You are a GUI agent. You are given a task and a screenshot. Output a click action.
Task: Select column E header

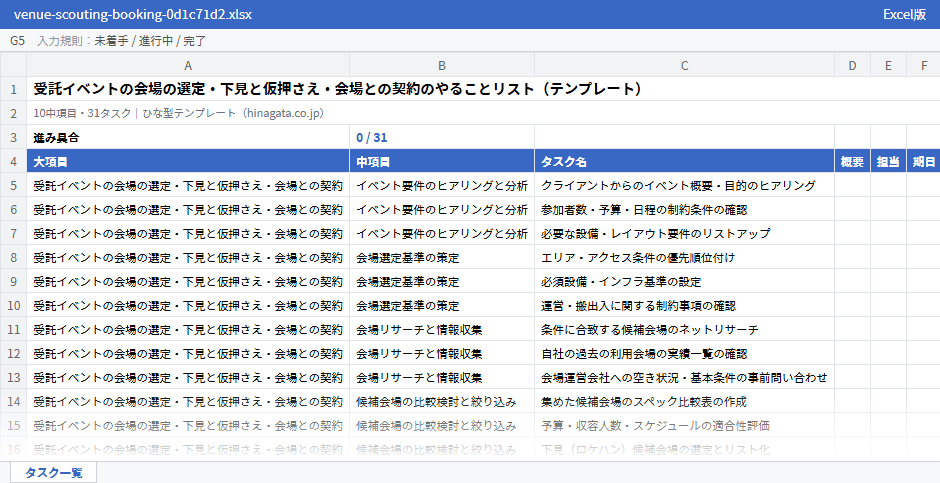click(888, 65)
